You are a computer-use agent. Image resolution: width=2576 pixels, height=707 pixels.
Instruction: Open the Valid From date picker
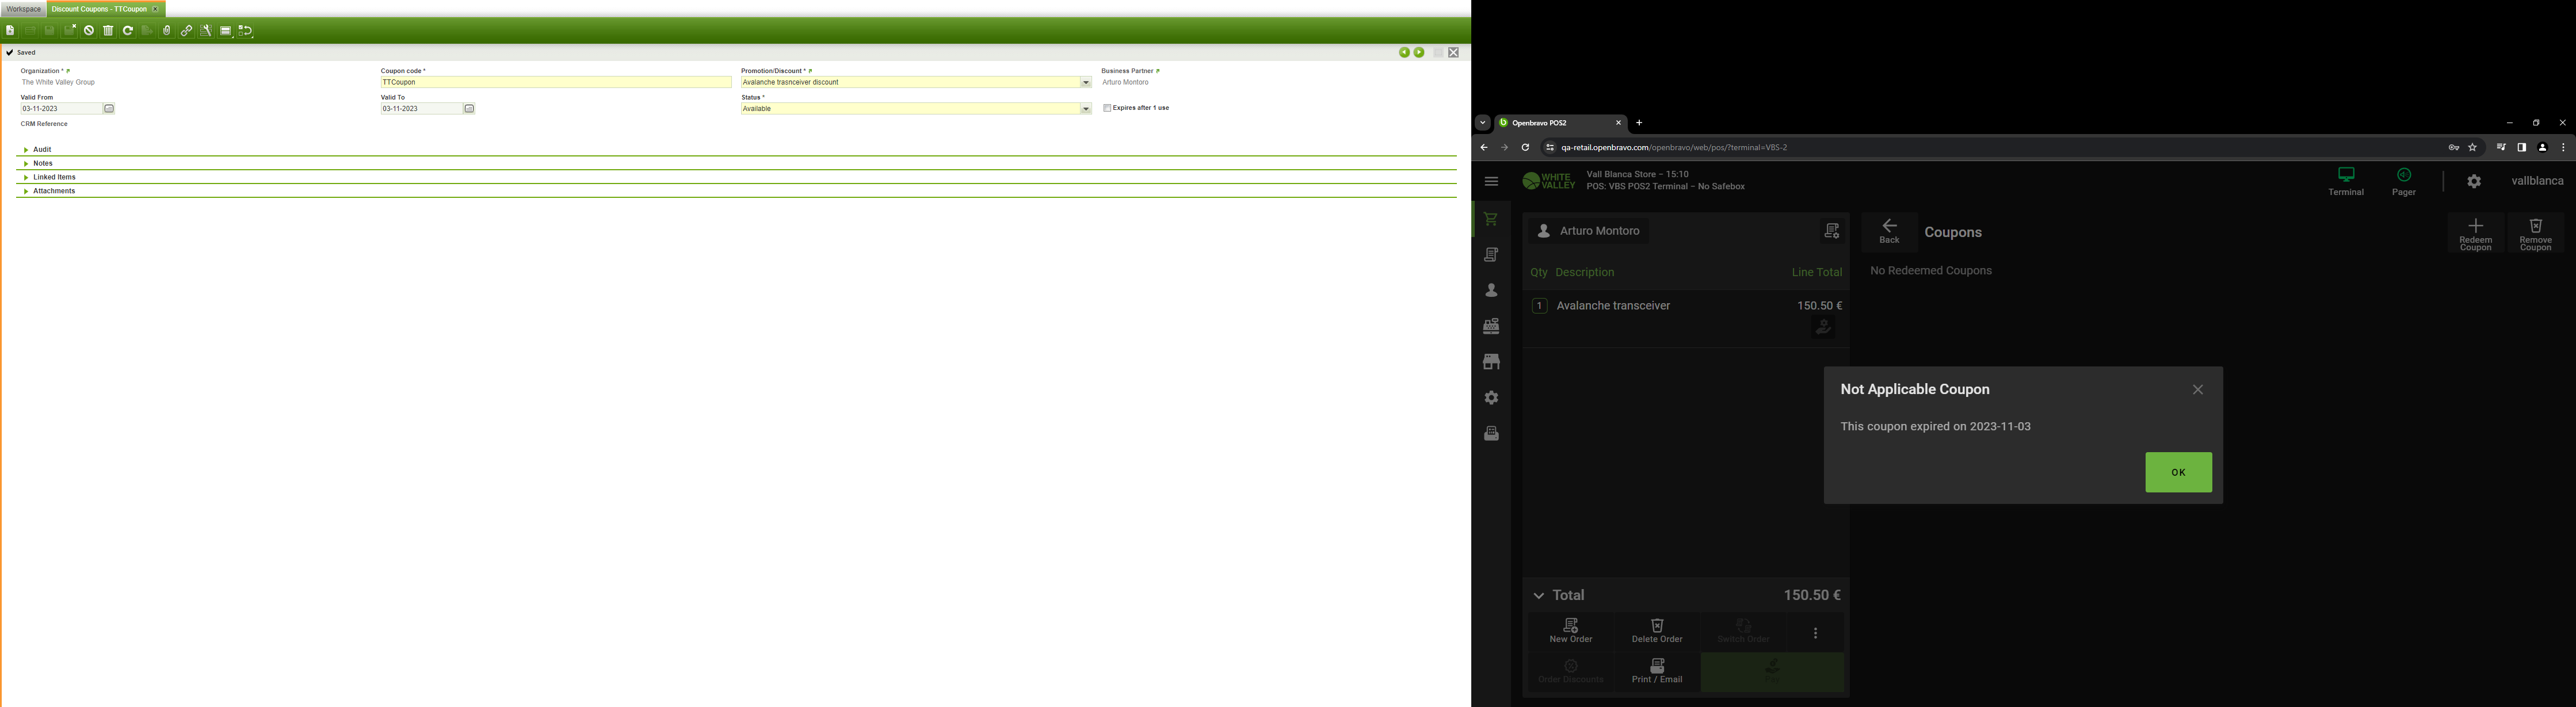(109, 109)
